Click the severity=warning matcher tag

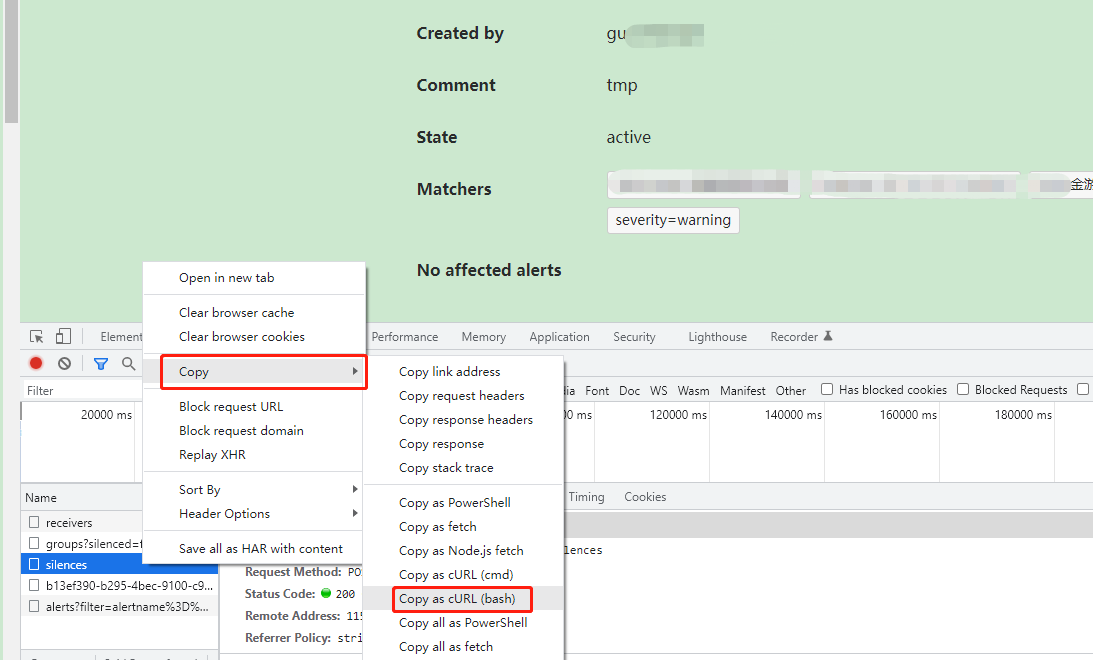(x=673, y=220)
